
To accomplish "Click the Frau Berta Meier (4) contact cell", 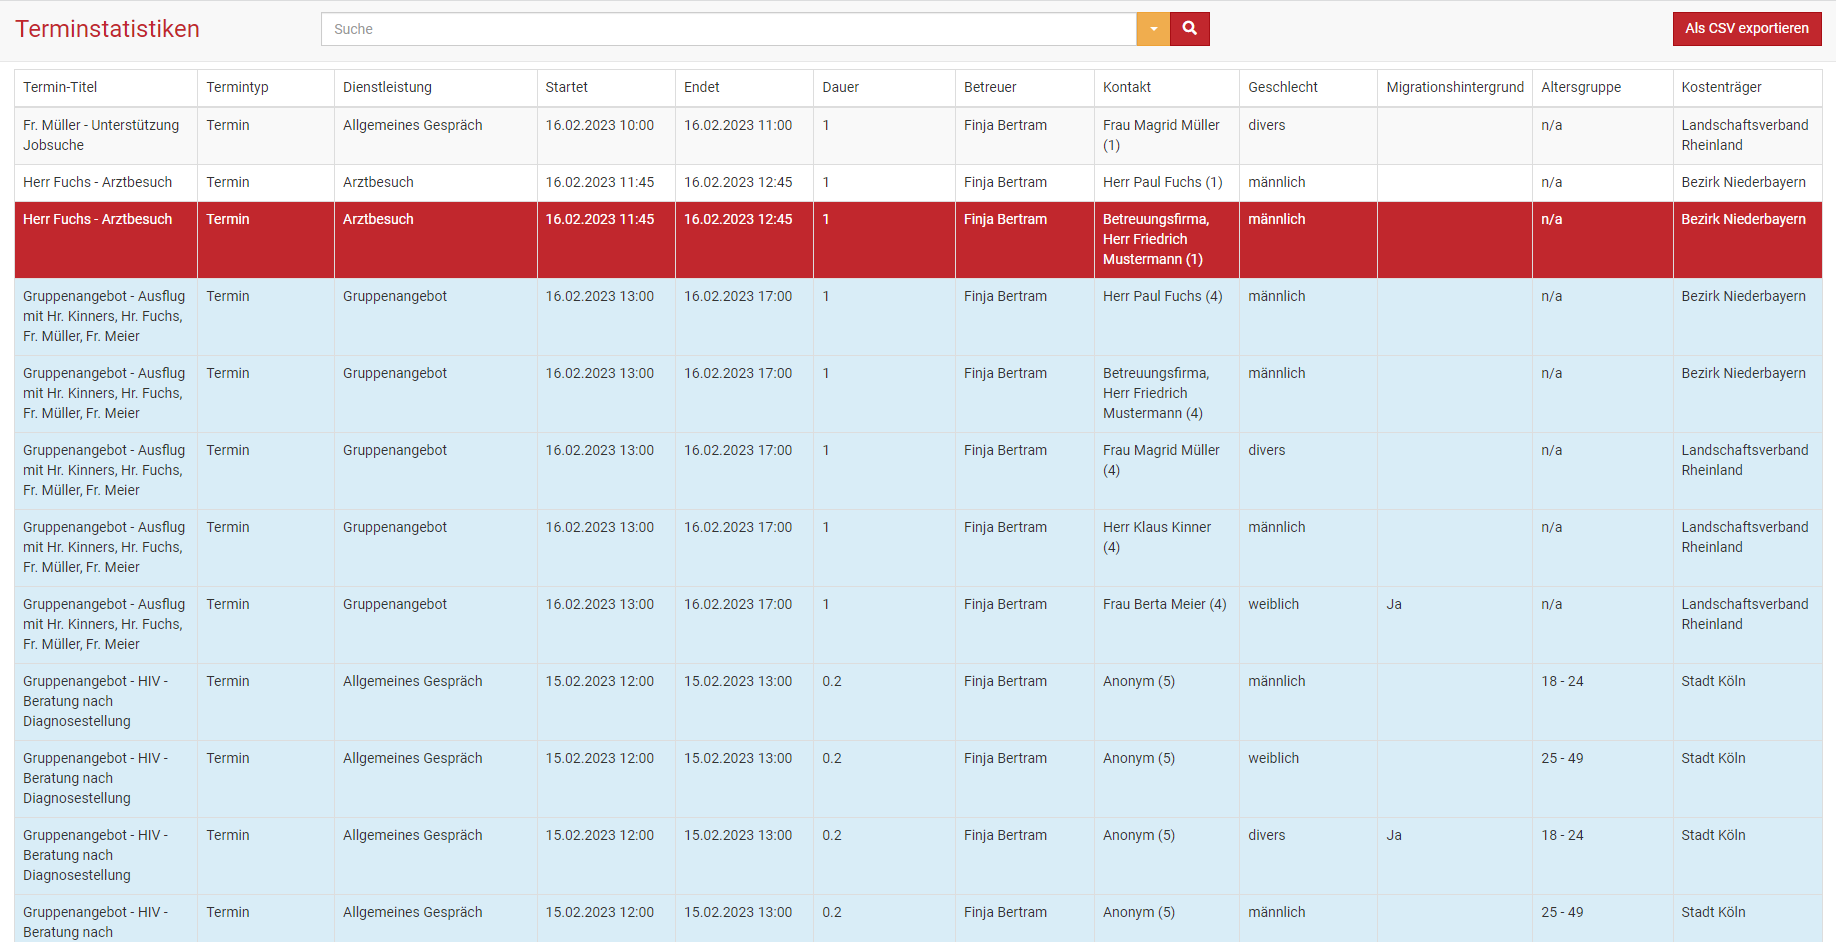I will [1164, 604].
